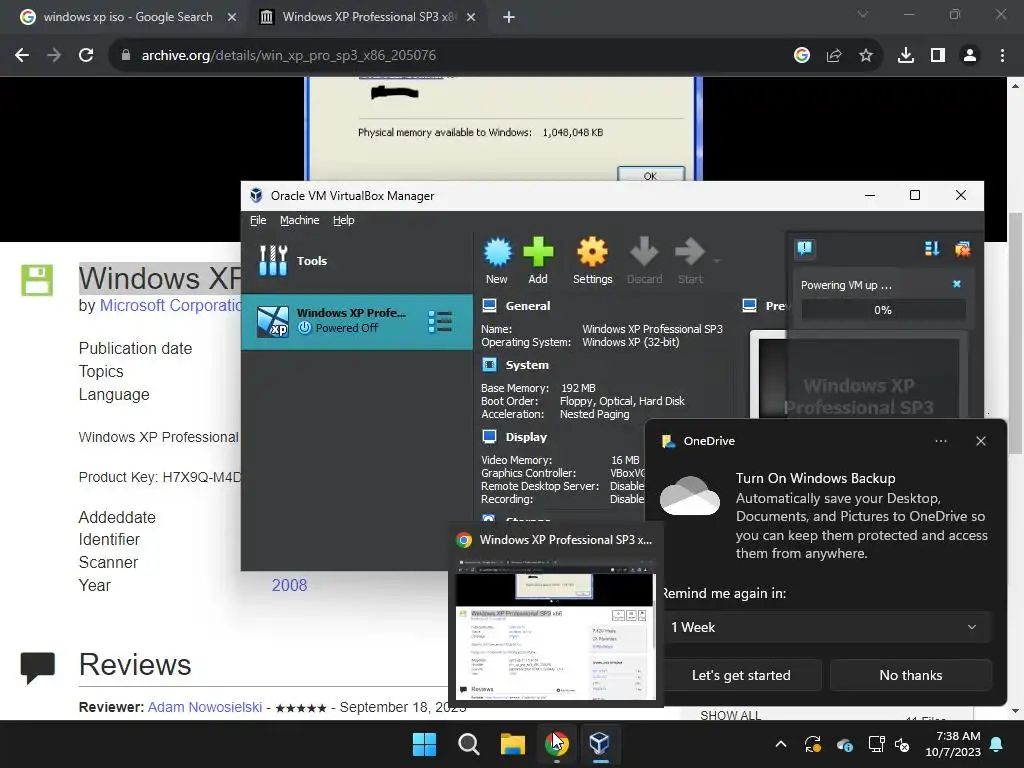Close the OneDrive notification

click(981, 441)
